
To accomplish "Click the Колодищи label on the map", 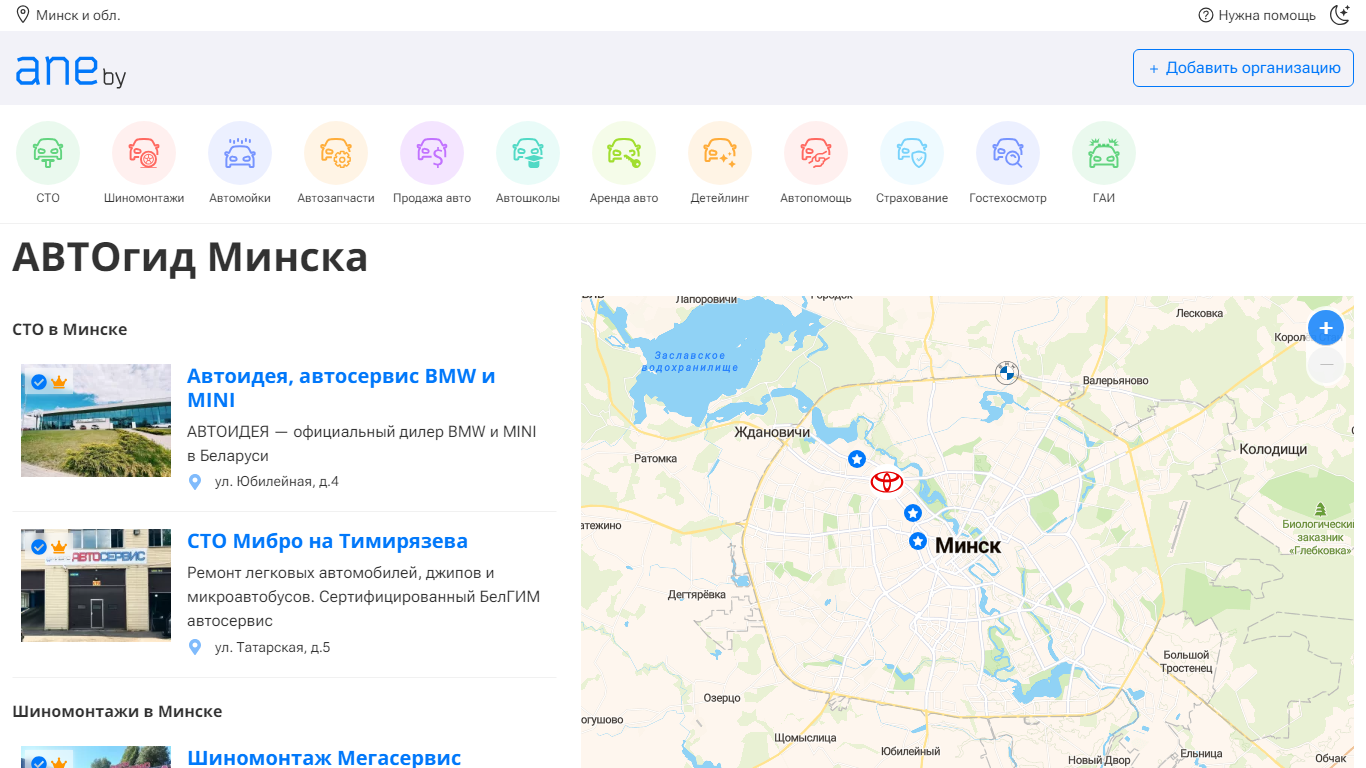I will click(1273, 449).
